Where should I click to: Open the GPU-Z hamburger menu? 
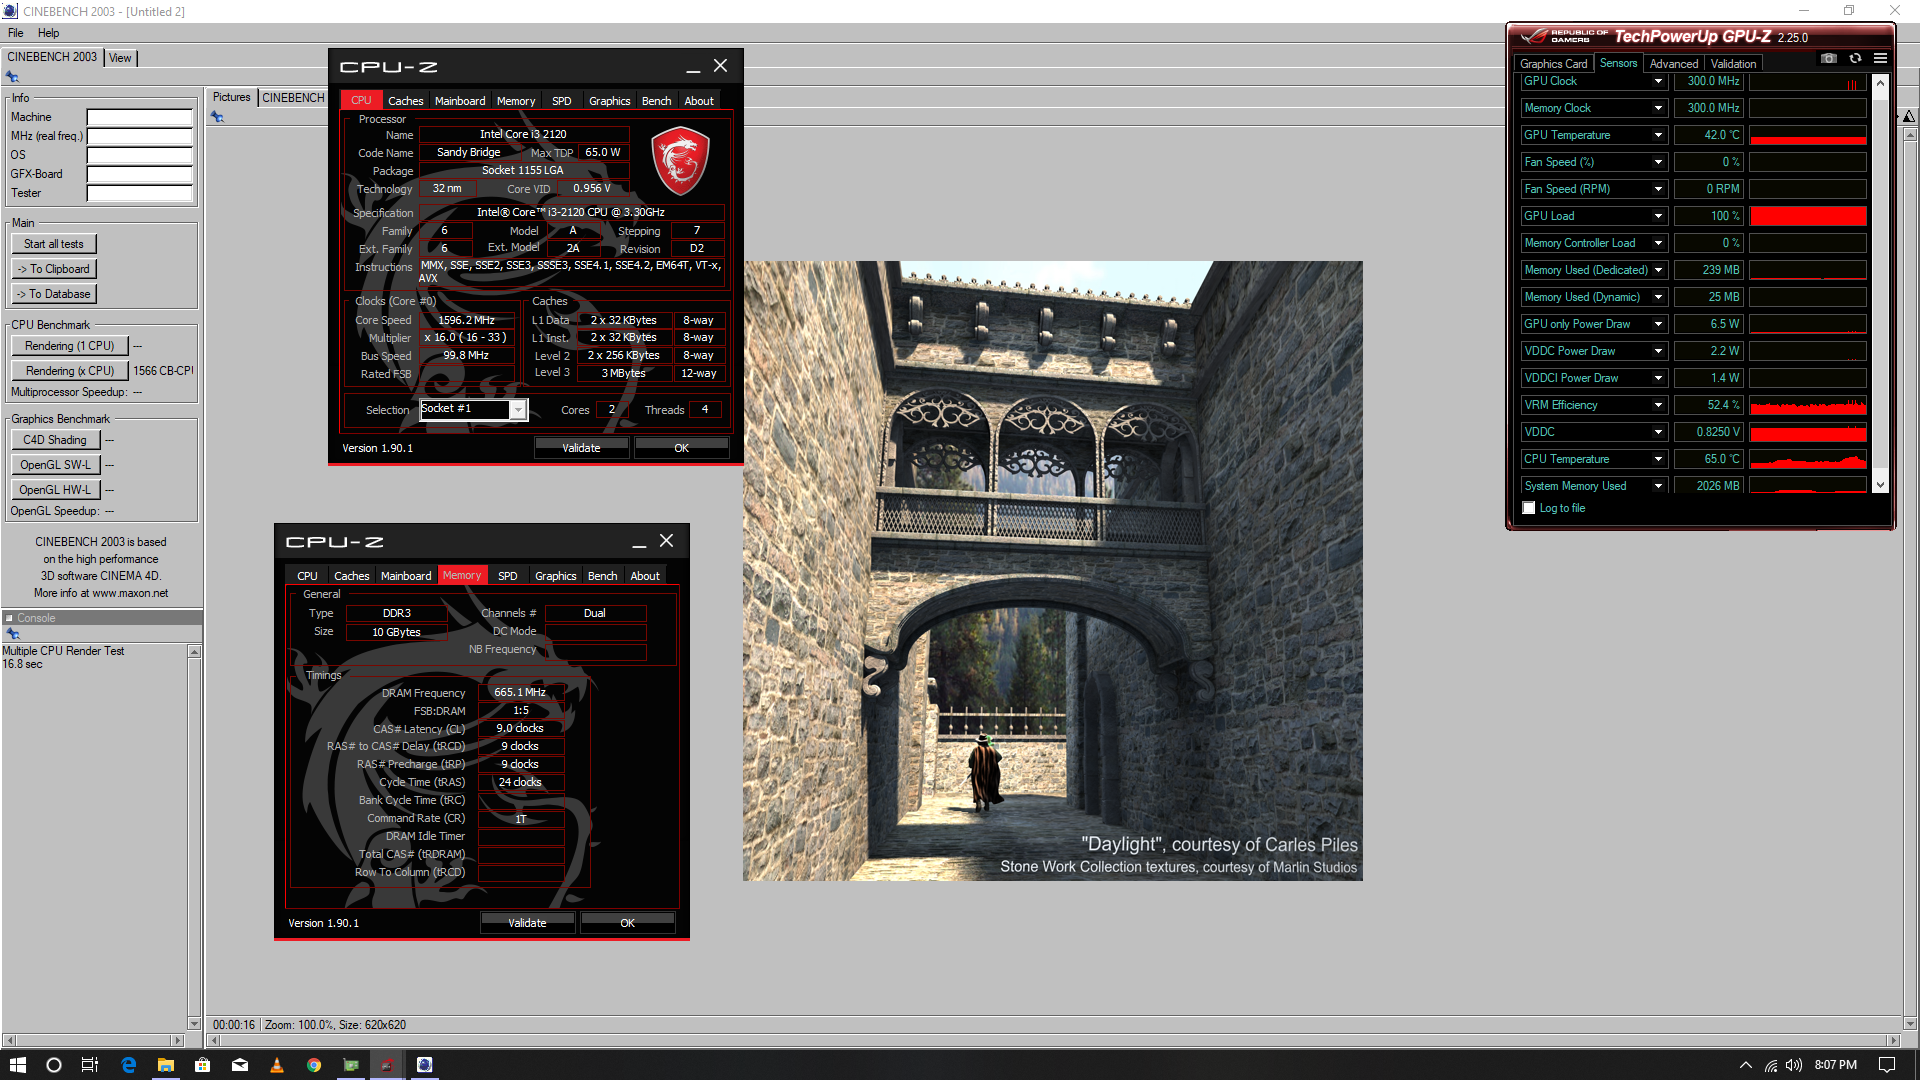pos(1880,59)
